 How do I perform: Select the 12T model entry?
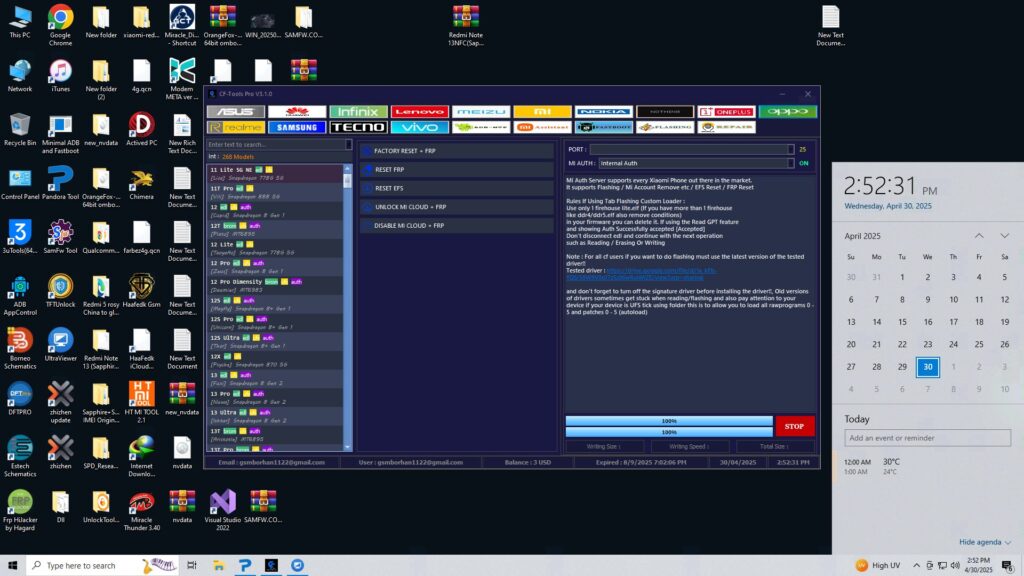coord(275,229)
